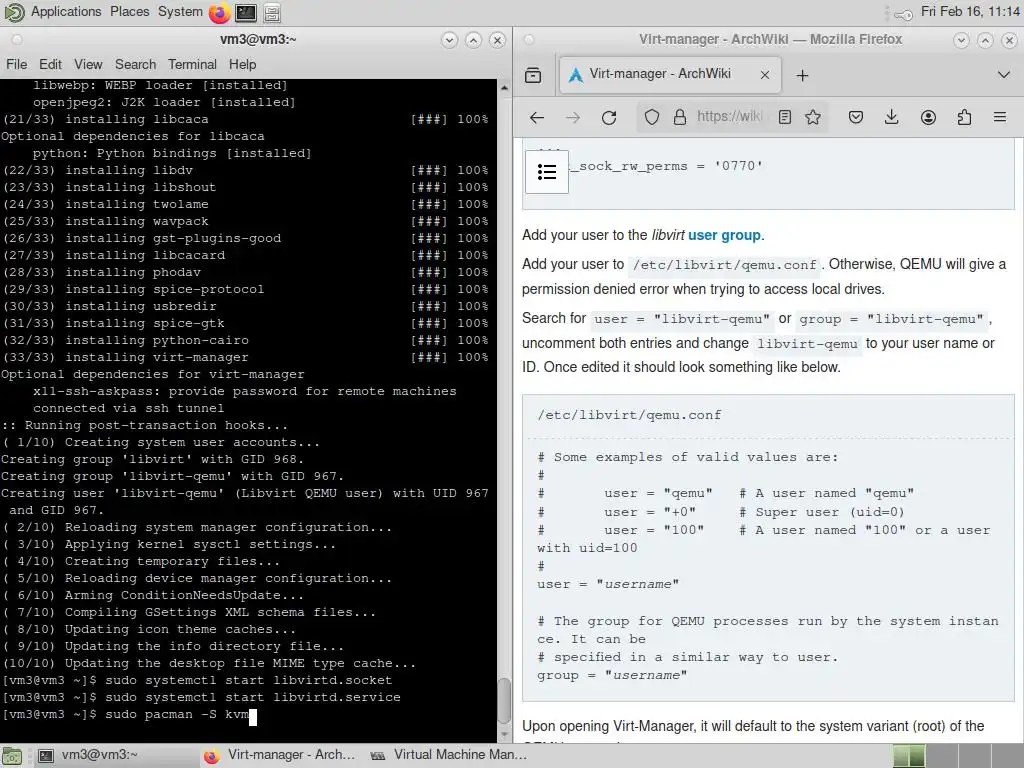Open the Applications menu
This screenshot has height=768, width=1024.
click(66, 12)
